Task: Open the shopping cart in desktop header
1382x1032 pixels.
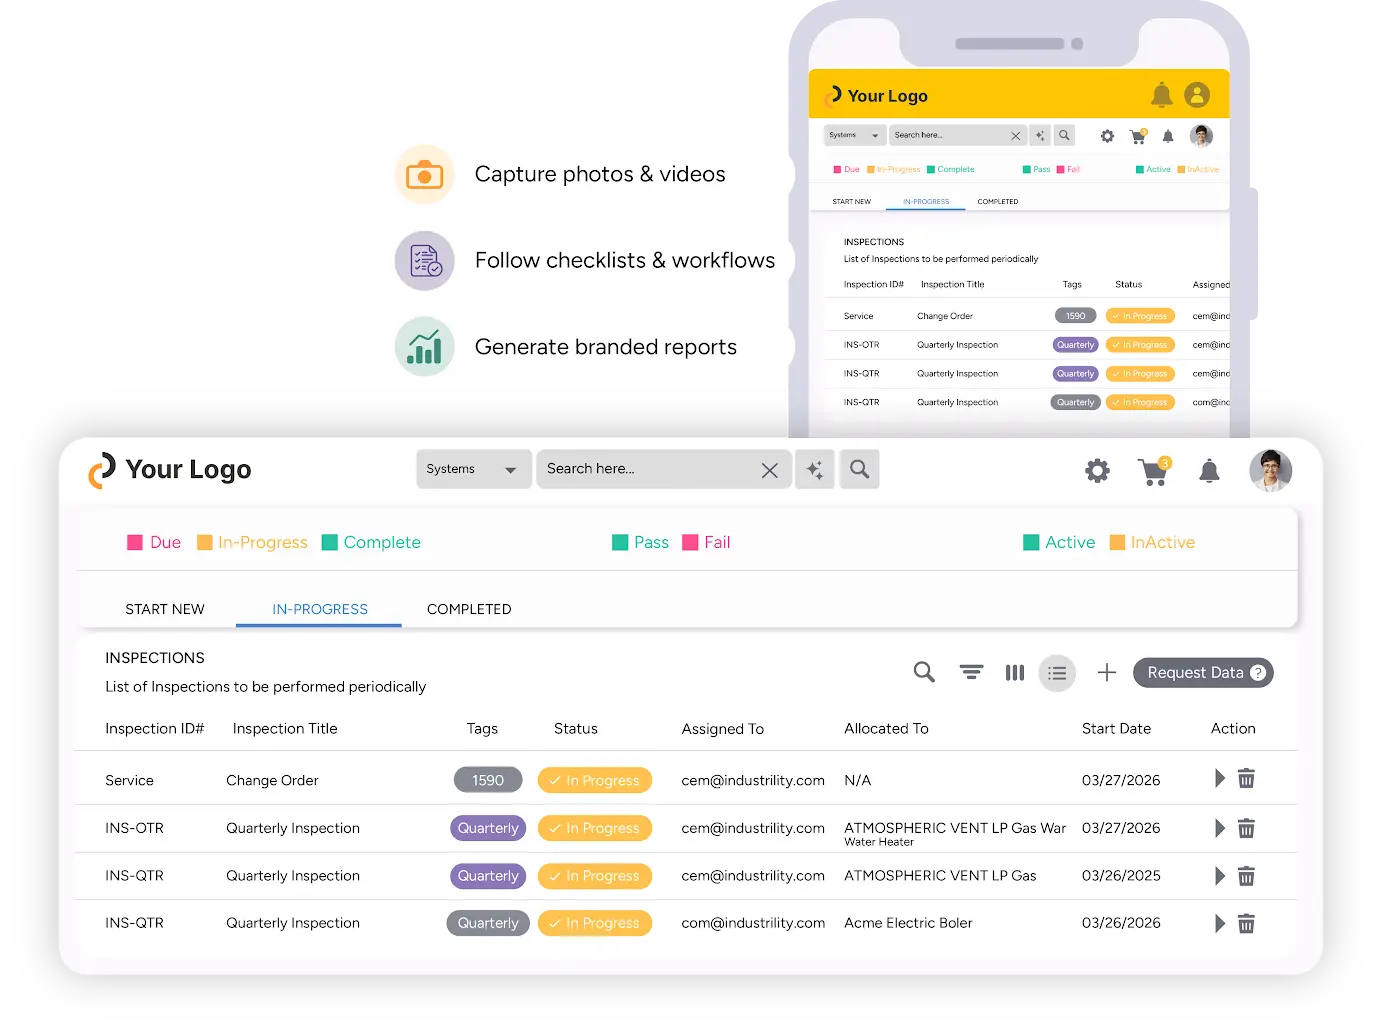Action: (x=1153, y=471)
